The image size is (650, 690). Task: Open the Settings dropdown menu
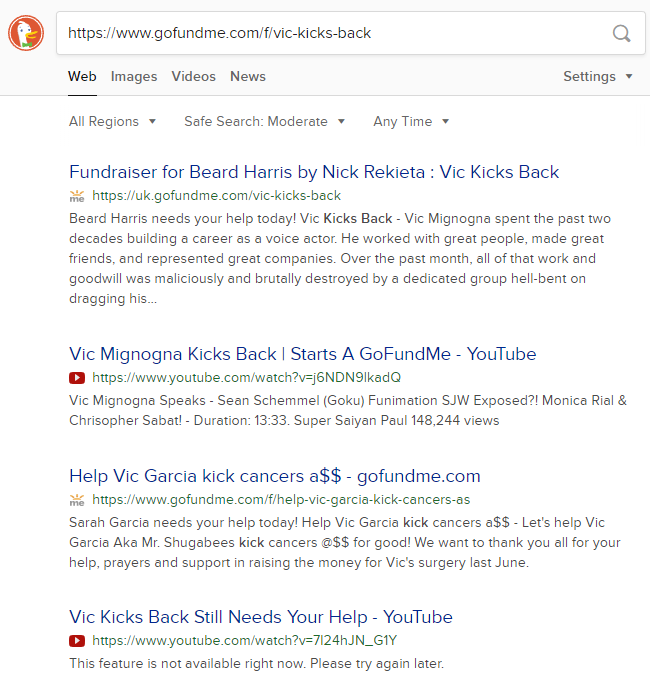click(x=598, y=77)
